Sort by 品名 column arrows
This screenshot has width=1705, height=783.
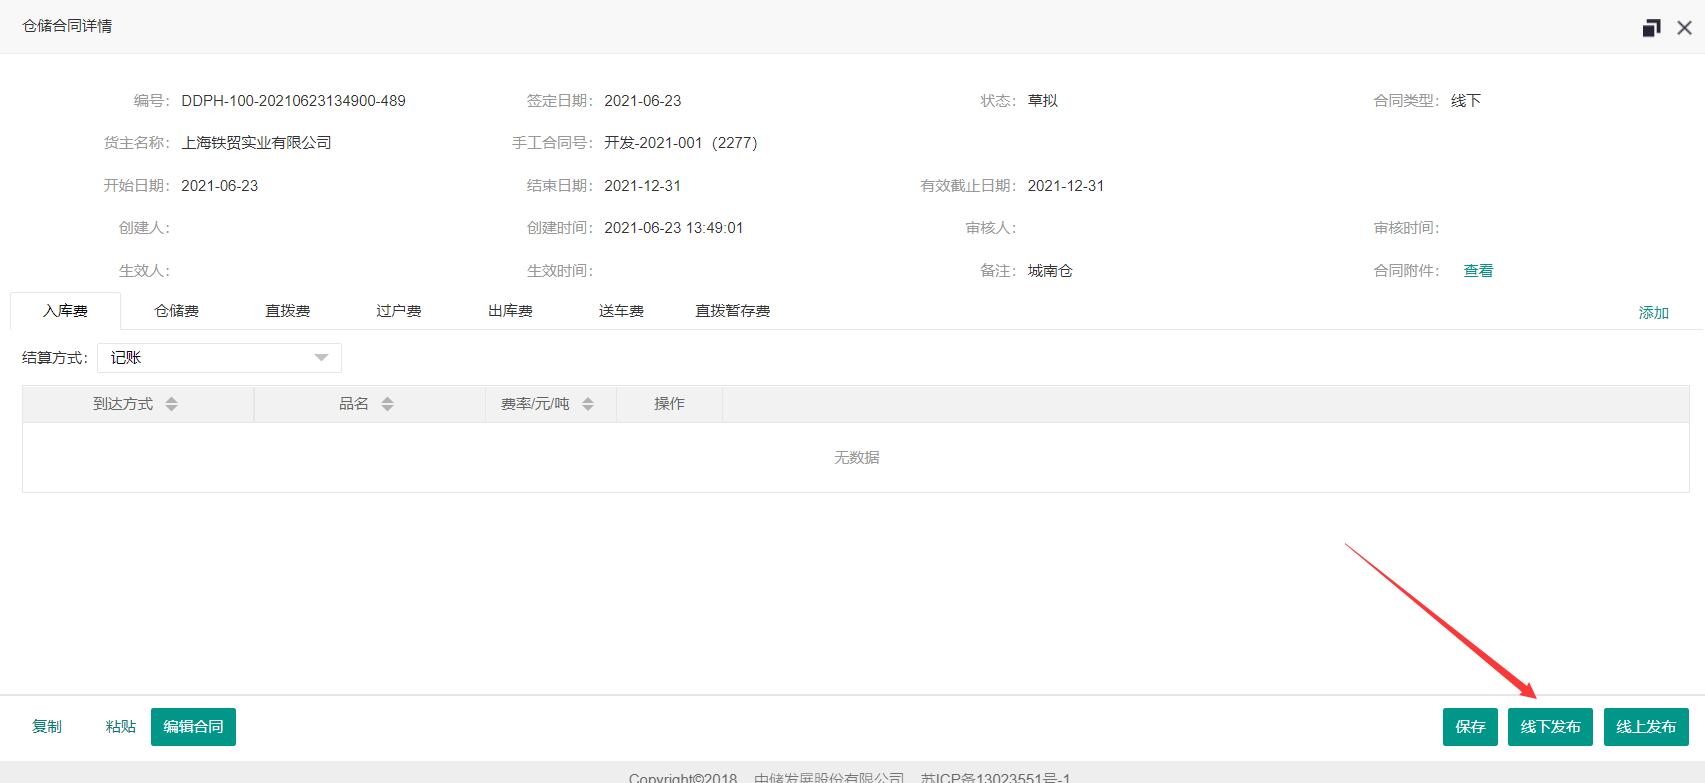pos(387,404)
